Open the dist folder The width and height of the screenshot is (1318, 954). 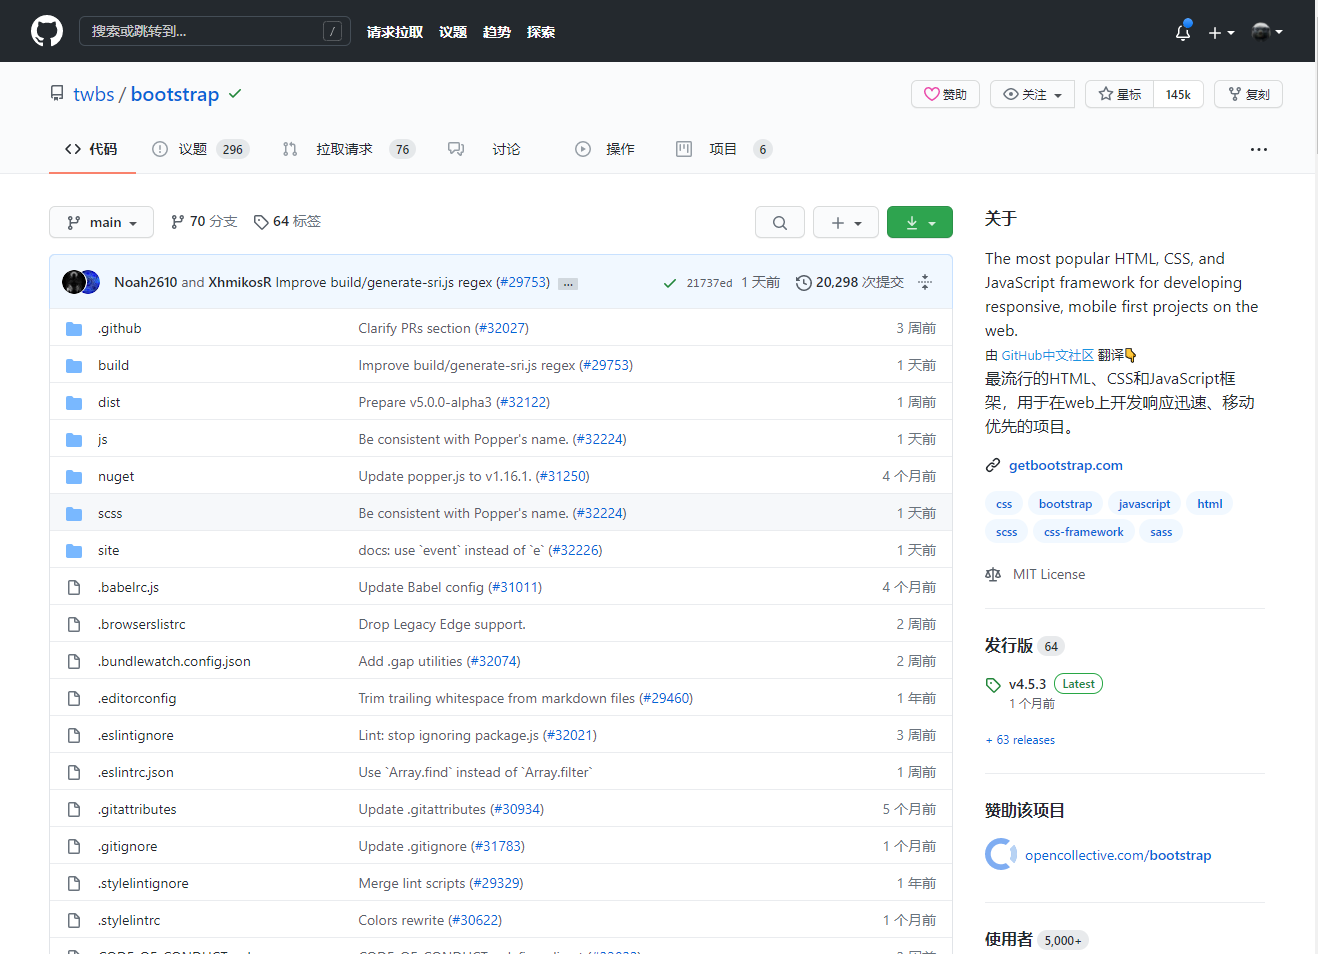(x=109, y=402)
